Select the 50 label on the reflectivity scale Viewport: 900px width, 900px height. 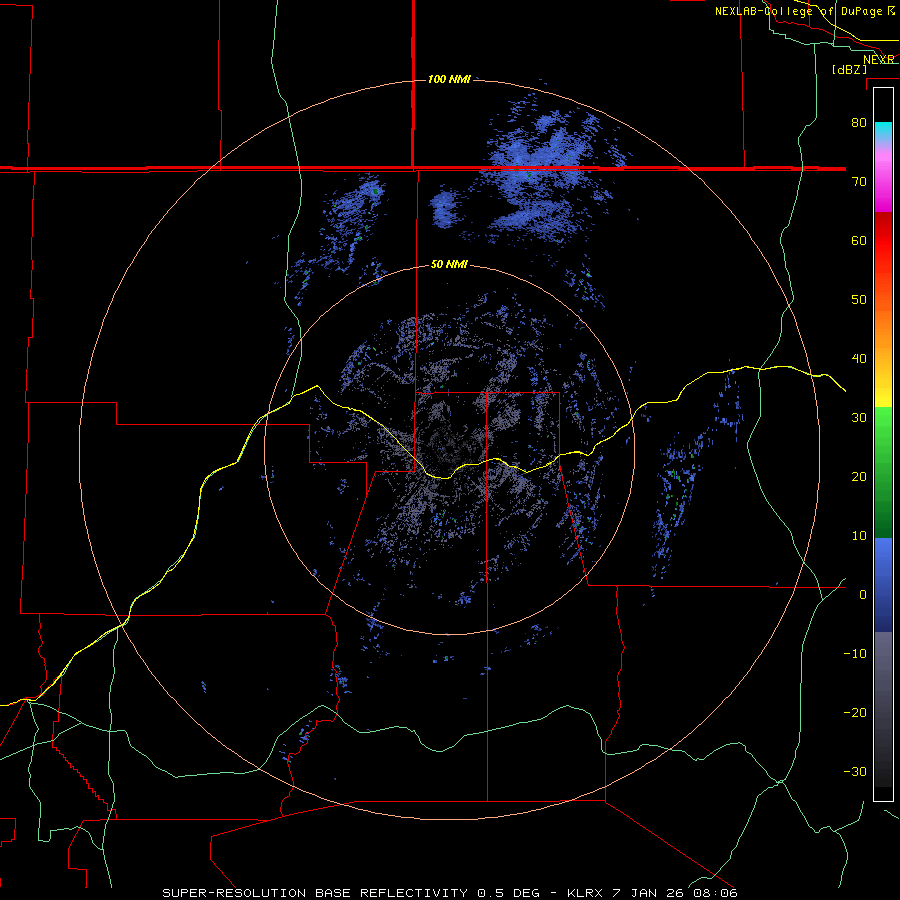tap(859, 300)
